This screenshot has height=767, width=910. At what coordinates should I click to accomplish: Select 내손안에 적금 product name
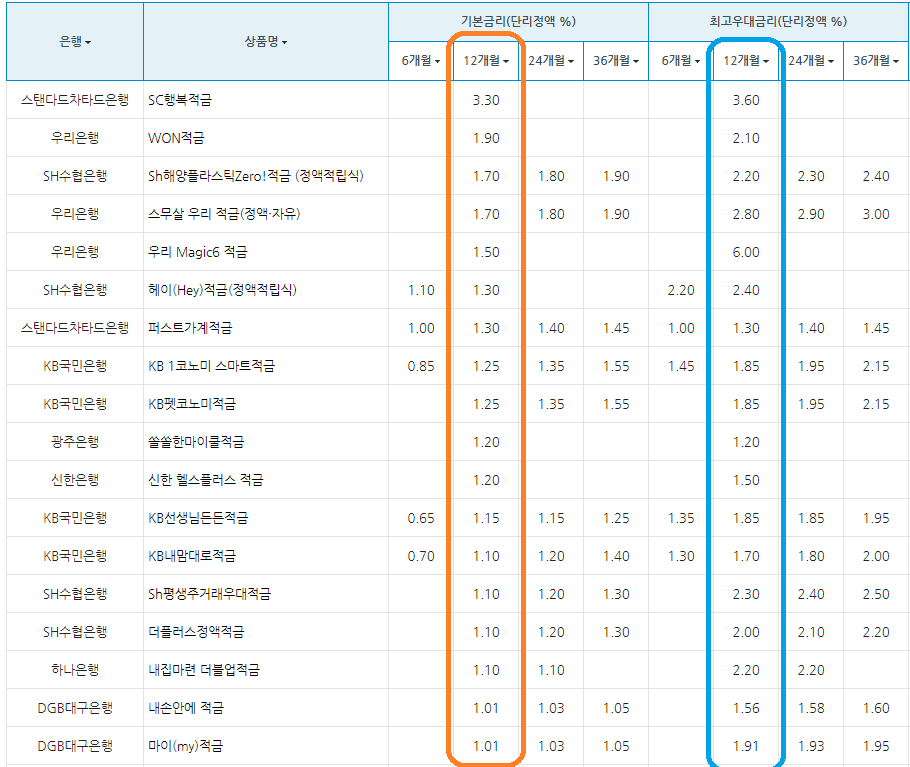tap(186, 708)
